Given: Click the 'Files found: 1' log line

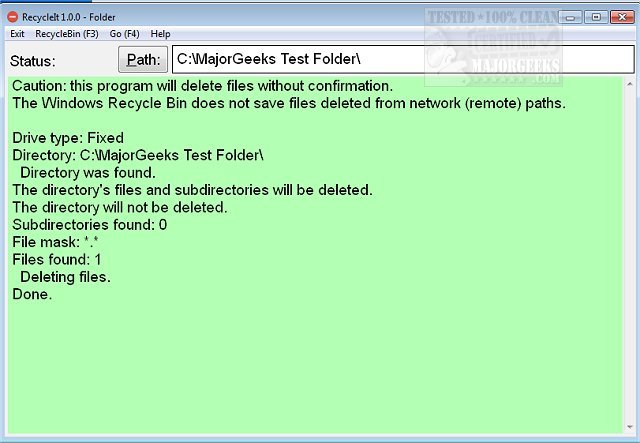Looking at the screenshot, I should click(x=57, y=260).
